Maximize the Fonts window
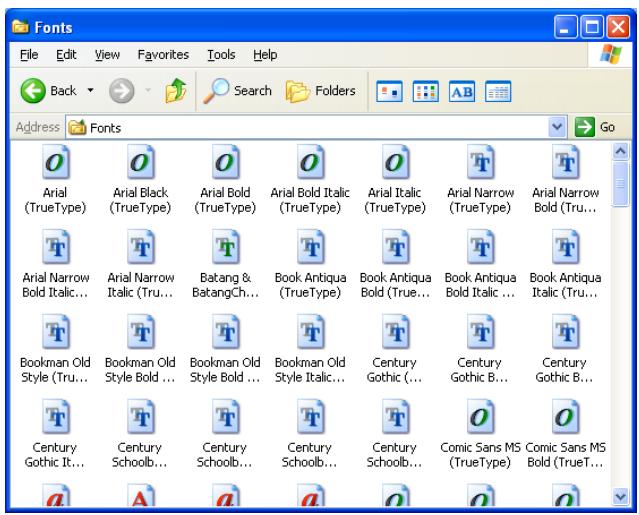Screen dimensions: 639x515 tap(592, 27)
